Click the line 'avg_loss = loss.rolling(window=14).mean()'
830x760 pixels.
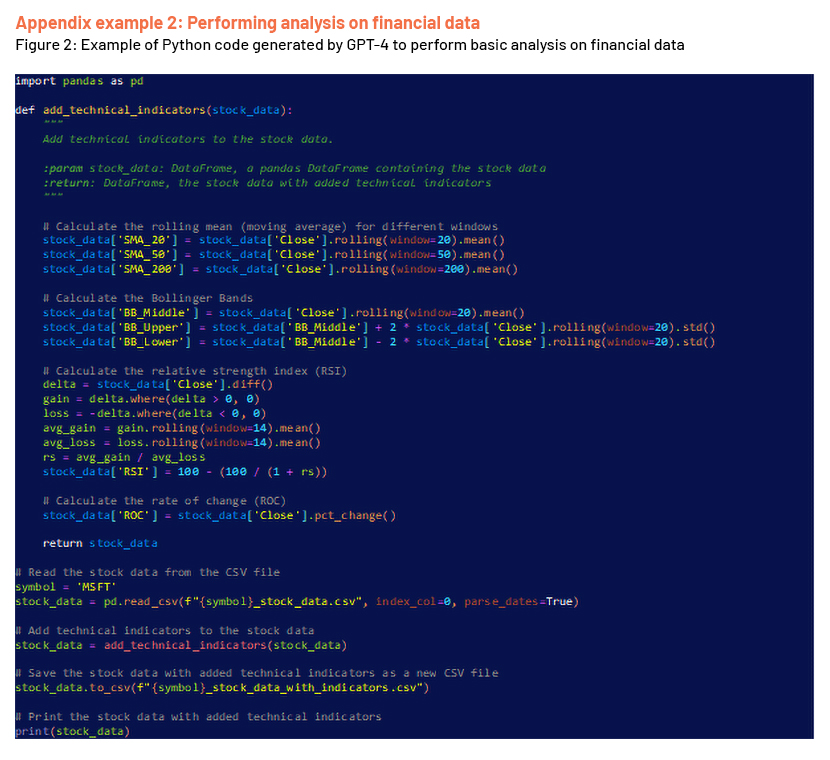pos(182,442)
